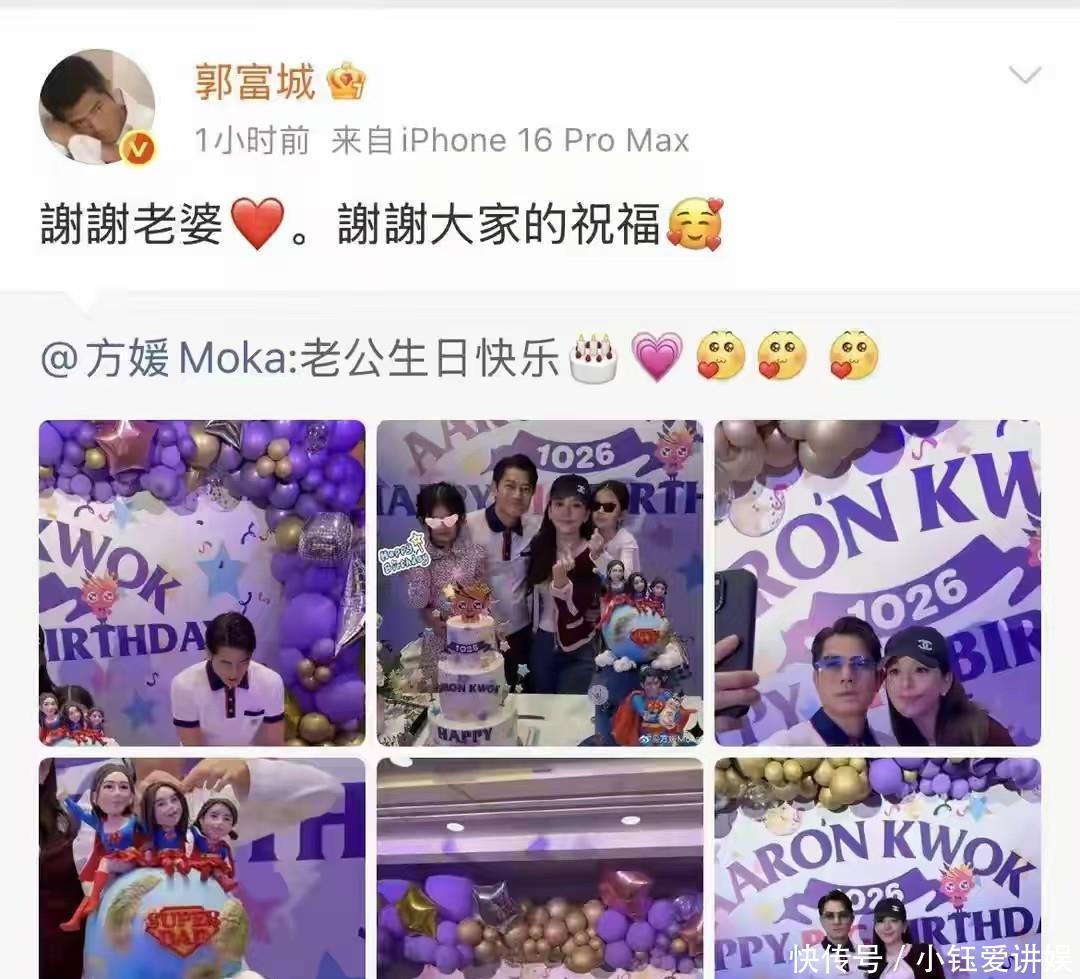
Task: Click the red heart emoji in post
Action: [256, 223]
